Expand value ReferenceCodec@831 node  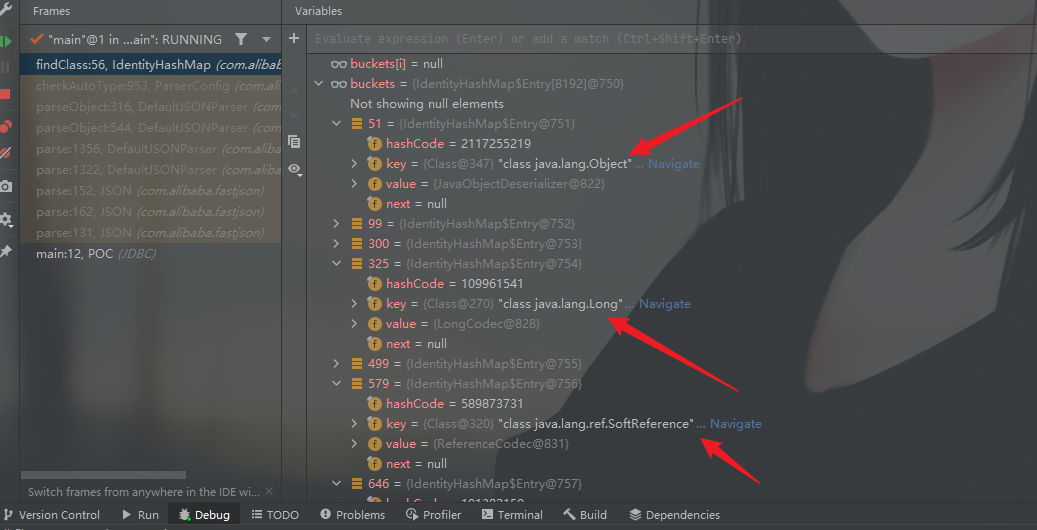(x=354, y=443)
